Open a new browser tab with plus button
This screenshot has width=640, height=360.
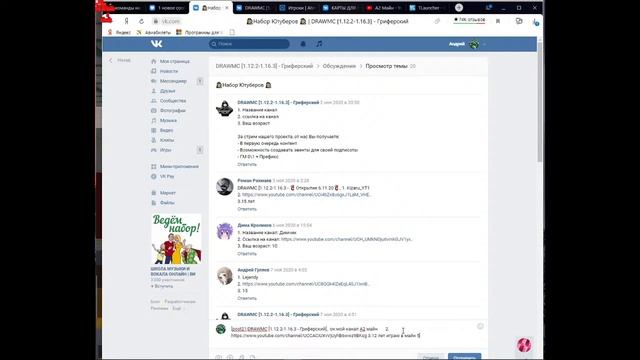(x=459, y=8)
